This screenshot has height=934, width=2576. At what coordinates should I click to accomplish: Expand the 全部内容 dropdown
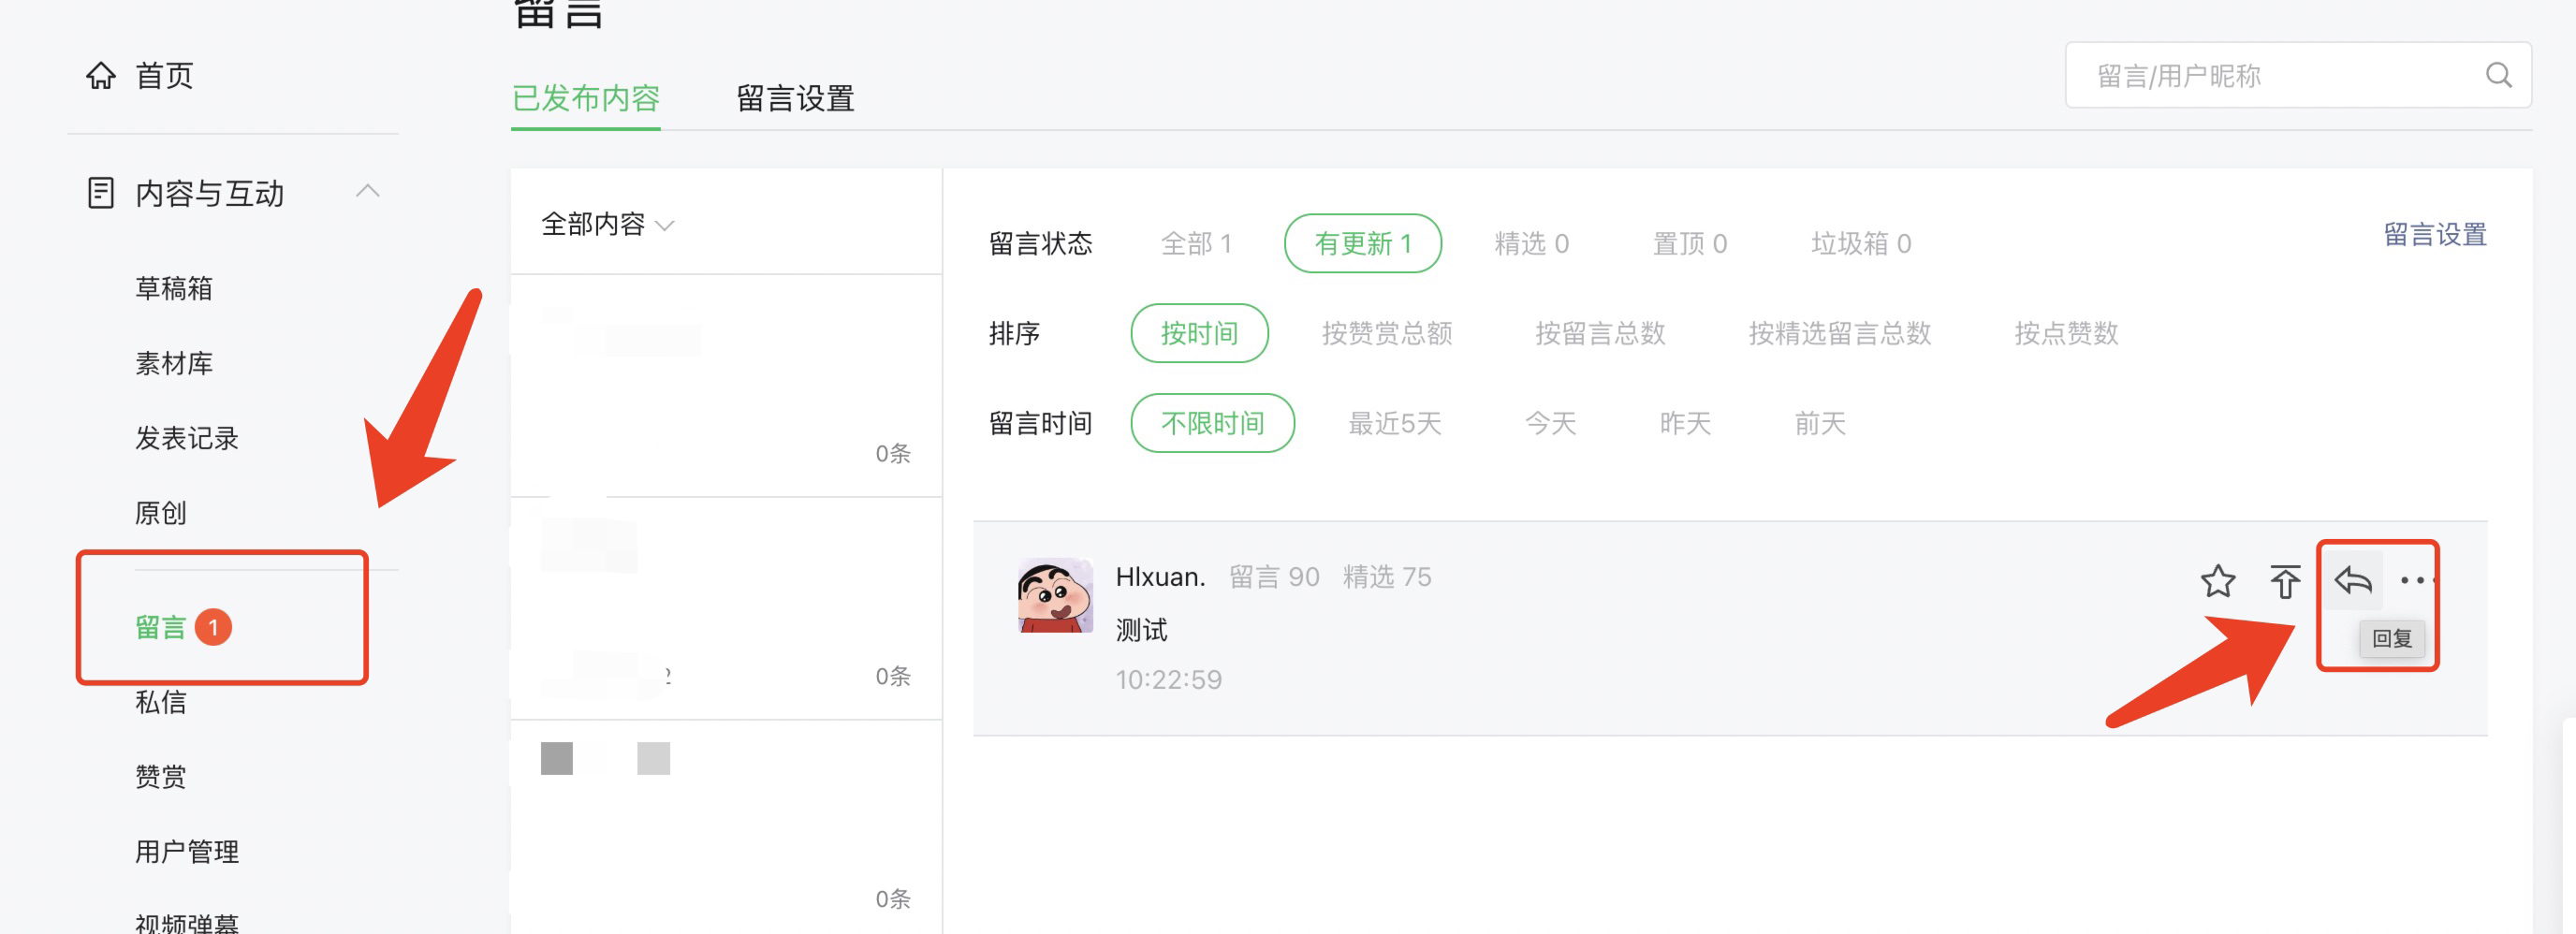pyautogui.click(x=607, y=224)
